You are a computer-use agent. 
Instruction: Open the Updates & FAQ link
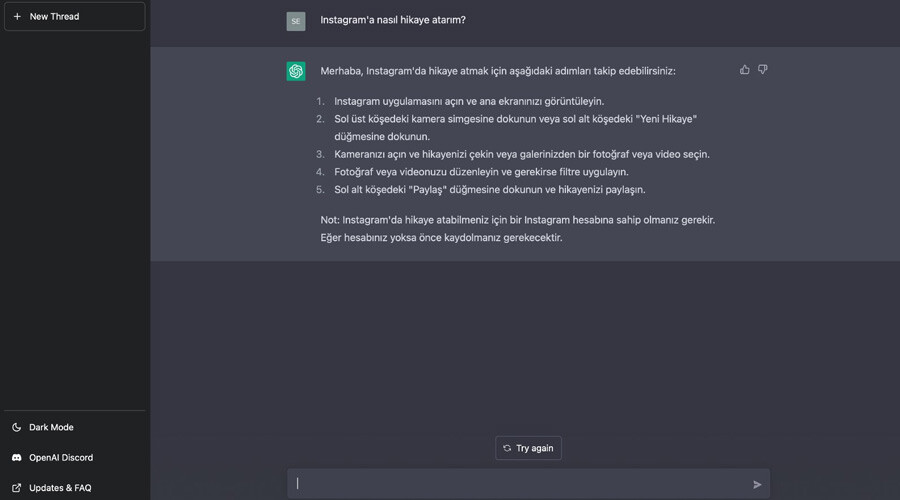60,488
